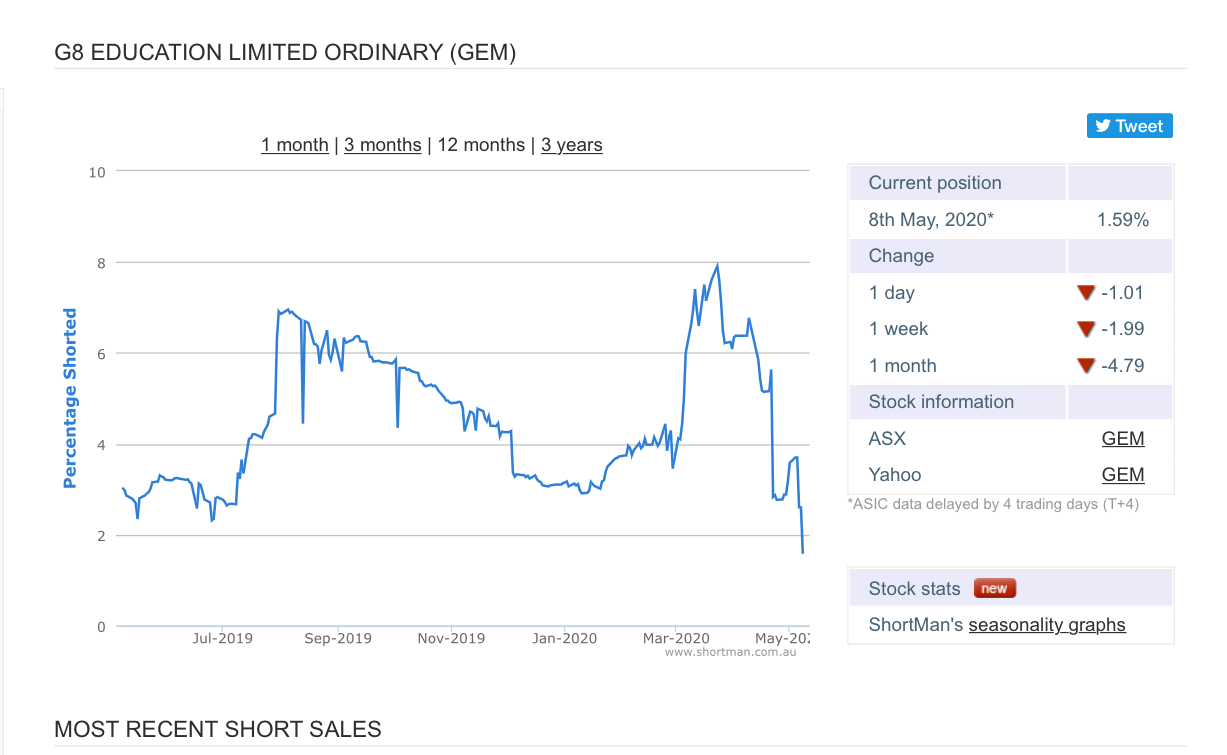Click the Jan-2020 x-axis label
The image size is (1227, 755).
coord(564,638)
